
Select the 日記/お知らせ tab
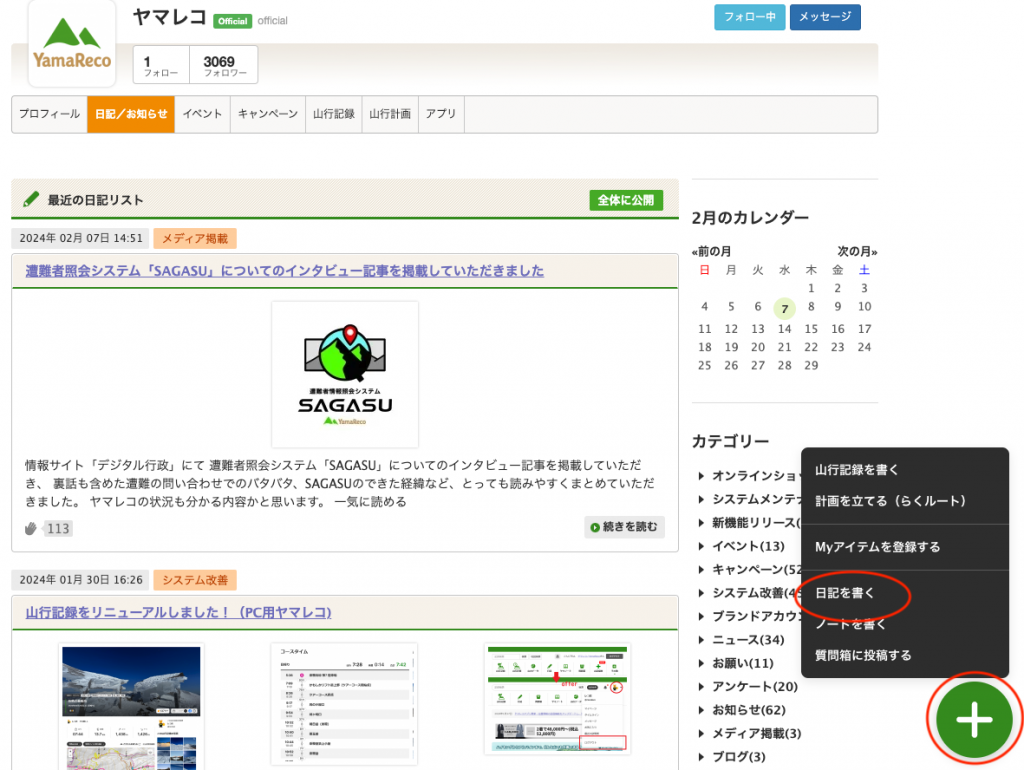pos(131,114)
